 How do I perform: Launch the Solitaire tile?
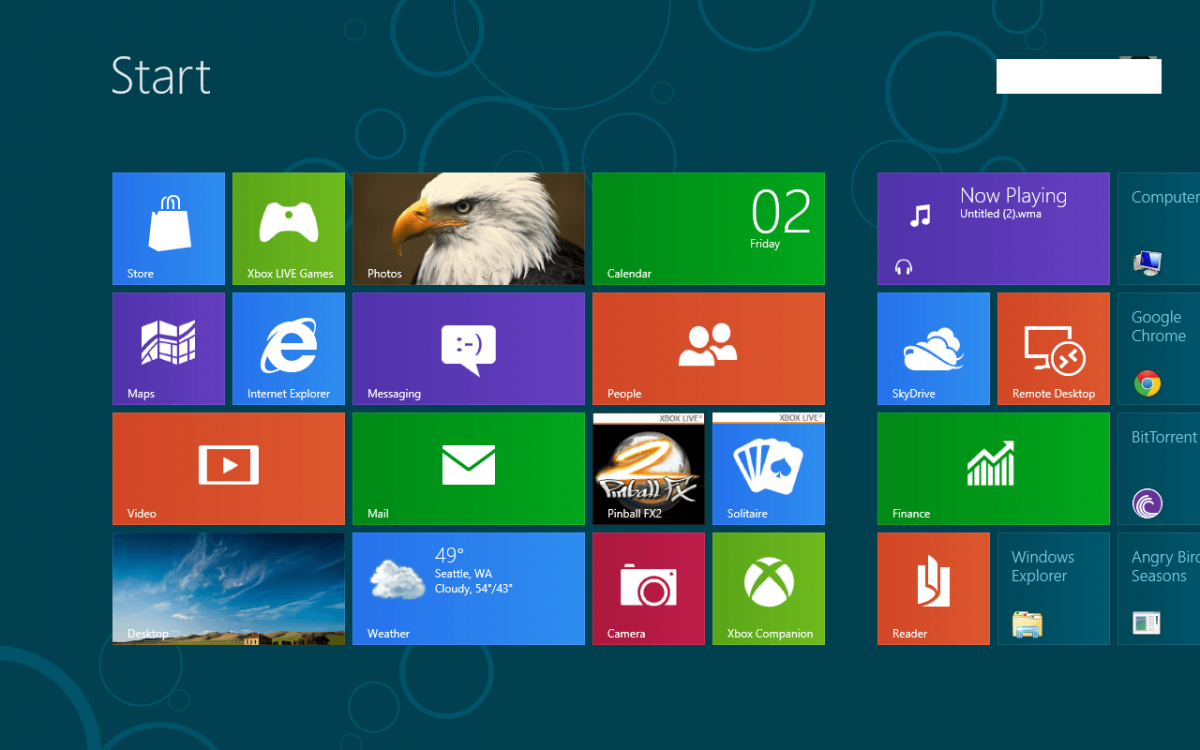(x=768, y=468)
